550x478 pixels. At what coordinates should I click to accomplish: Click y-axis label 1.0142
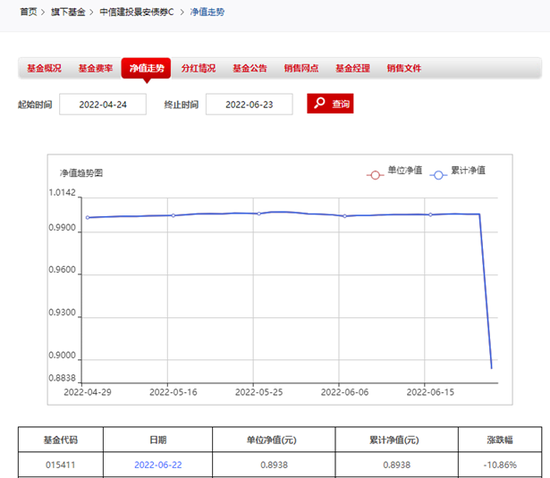tap(62, 193)
